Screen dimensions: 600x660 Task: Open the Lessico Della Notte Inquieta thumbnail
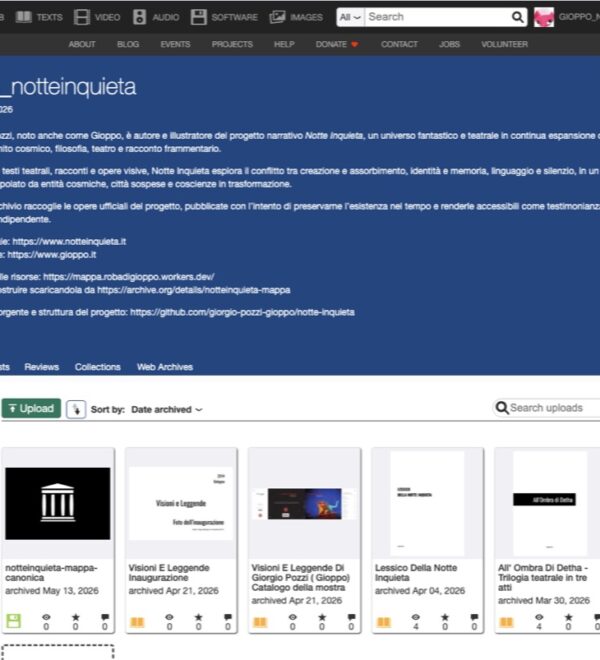click(427, 503)
